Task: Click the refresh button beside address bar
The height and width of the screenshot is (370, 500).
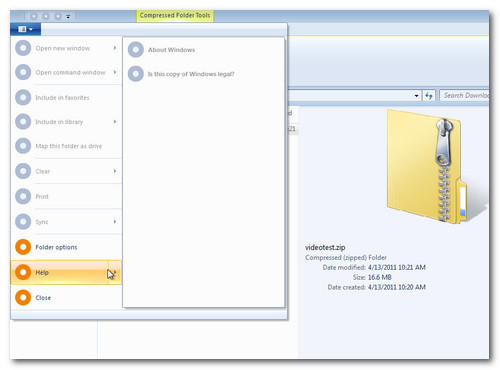Action: (x=429, y=96)
